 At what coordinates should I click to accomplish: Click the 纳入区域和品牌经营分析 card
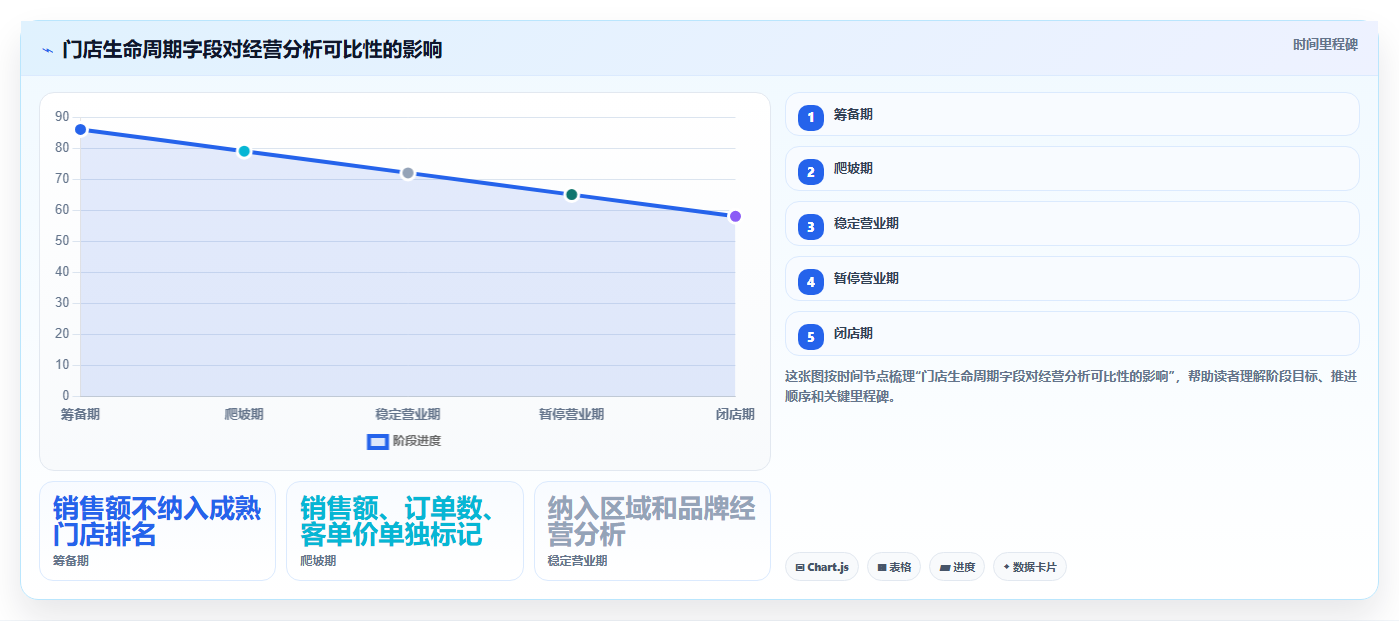(652, 531)
